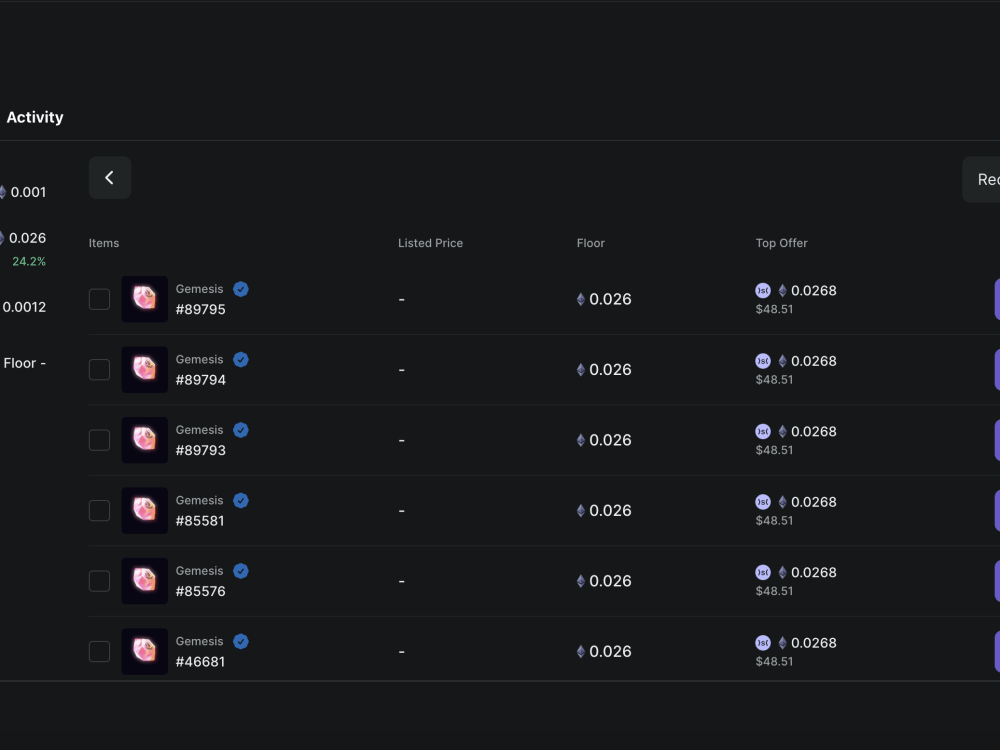Screen dimensions: 1000x750
Task: Click the marketplace badge on #85576's top offer
Action: tap(763, 572)
